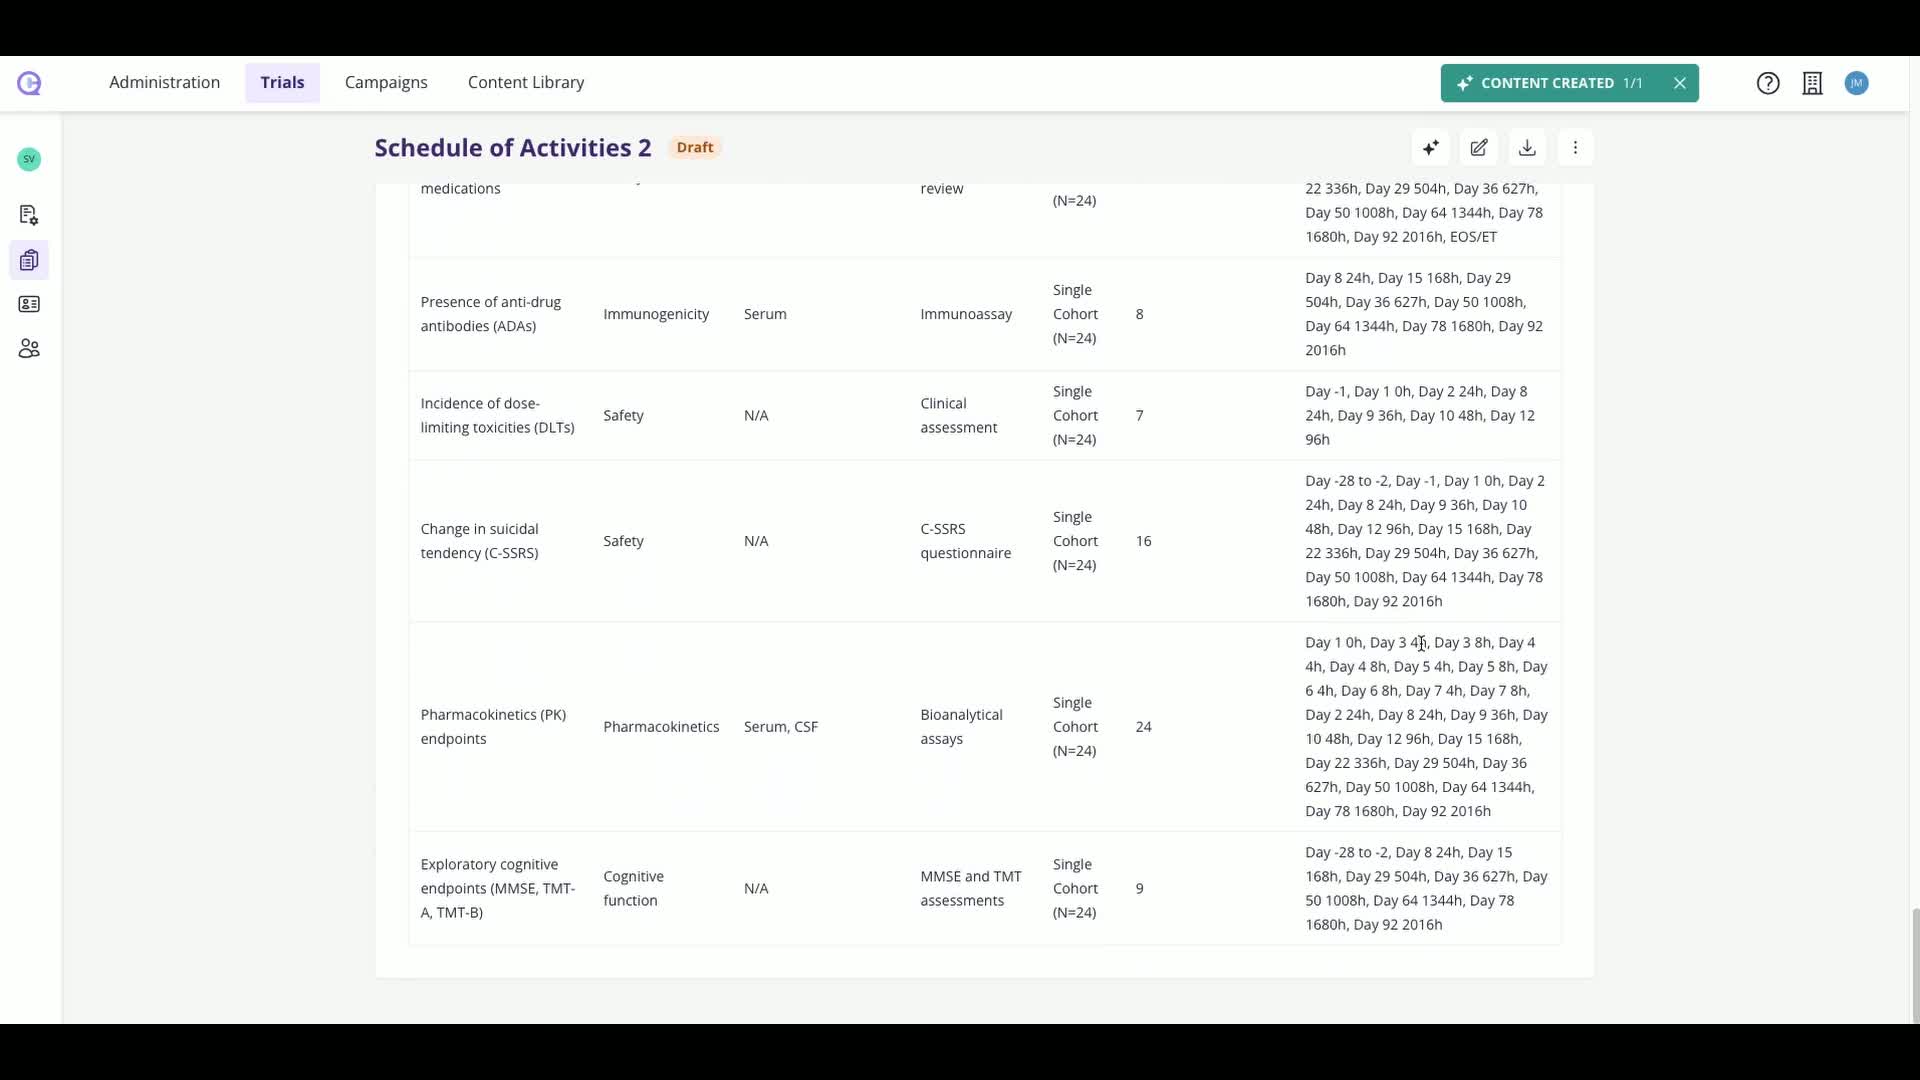Screen dimensions: 1920x1080
Task: Click the app logo in top-left
Action: point(29,83)
